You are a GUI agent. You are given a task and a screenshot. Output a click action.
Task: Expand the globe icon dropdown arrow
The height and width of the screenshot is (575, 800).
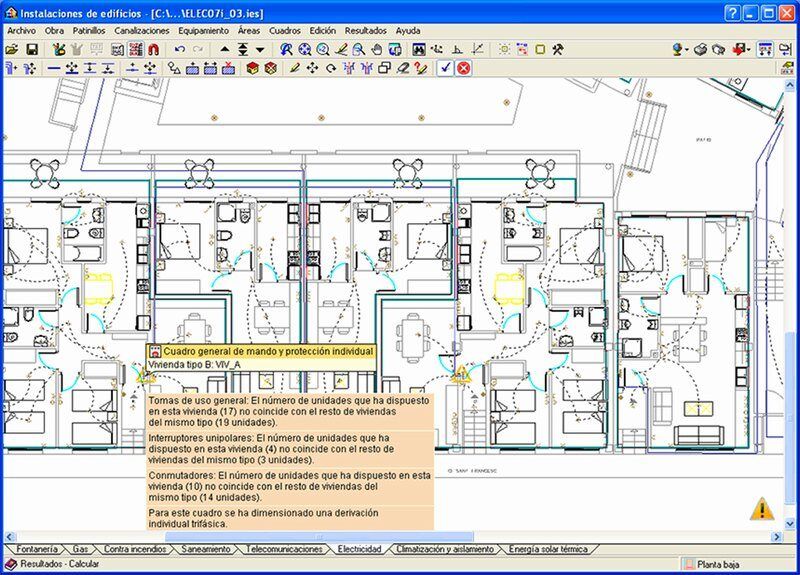pyautogui.click(x=688, y=49)
